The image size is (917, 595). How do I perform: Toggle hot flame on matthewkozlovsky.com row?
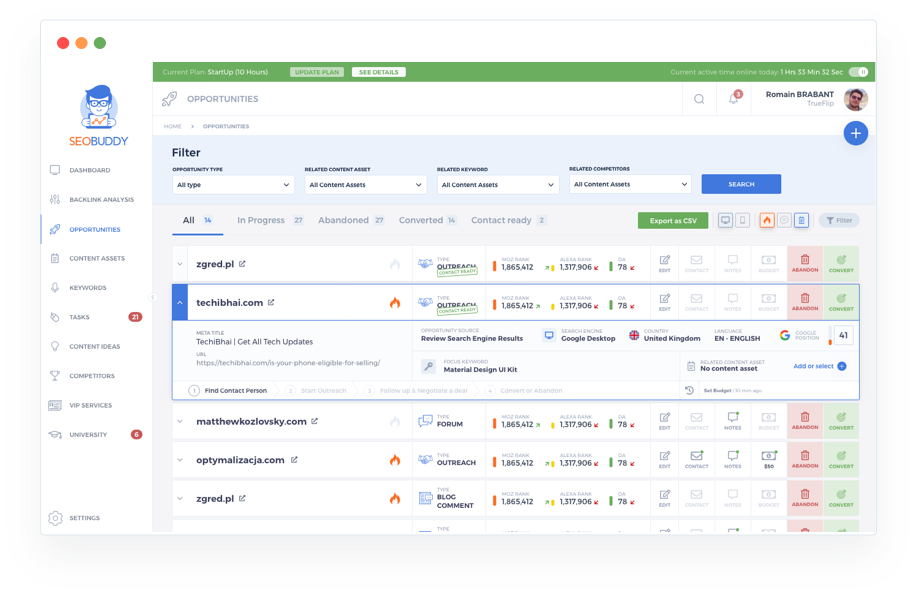pos(395,421)
